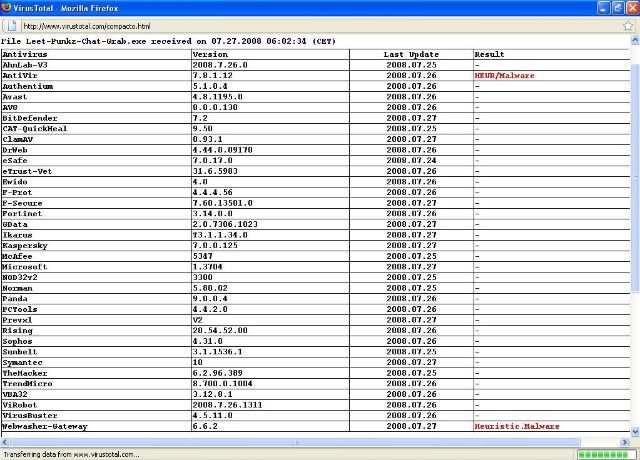This screenshot has height=460, width=640.
Task: Click version 7.60.13501.0 for F-Secure
Action: point(222,203)
